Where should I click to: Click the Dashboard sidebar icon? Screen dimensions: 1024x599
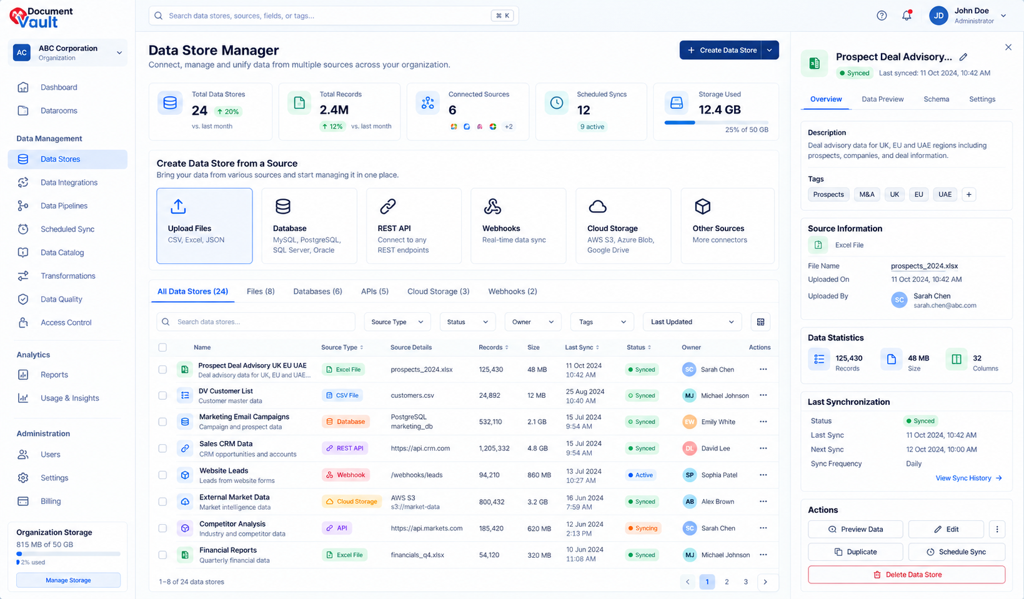(23, 87)
